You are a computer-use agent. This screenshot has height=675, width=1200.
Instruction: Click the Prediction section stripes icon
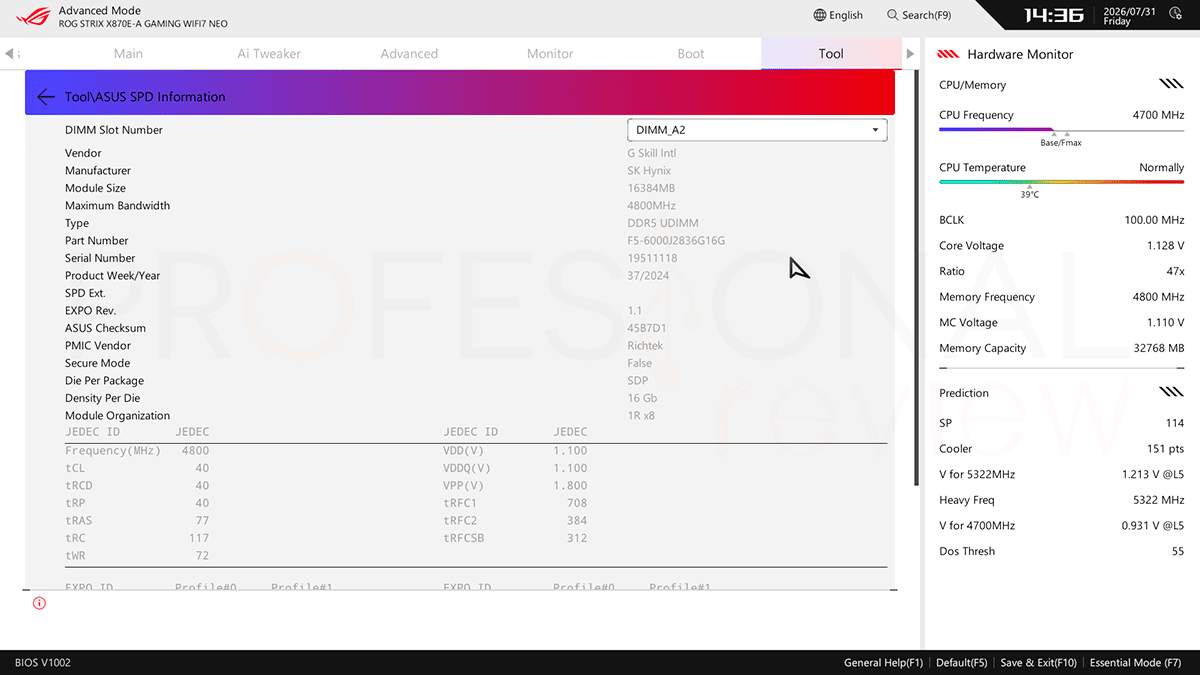(1171, 392)
